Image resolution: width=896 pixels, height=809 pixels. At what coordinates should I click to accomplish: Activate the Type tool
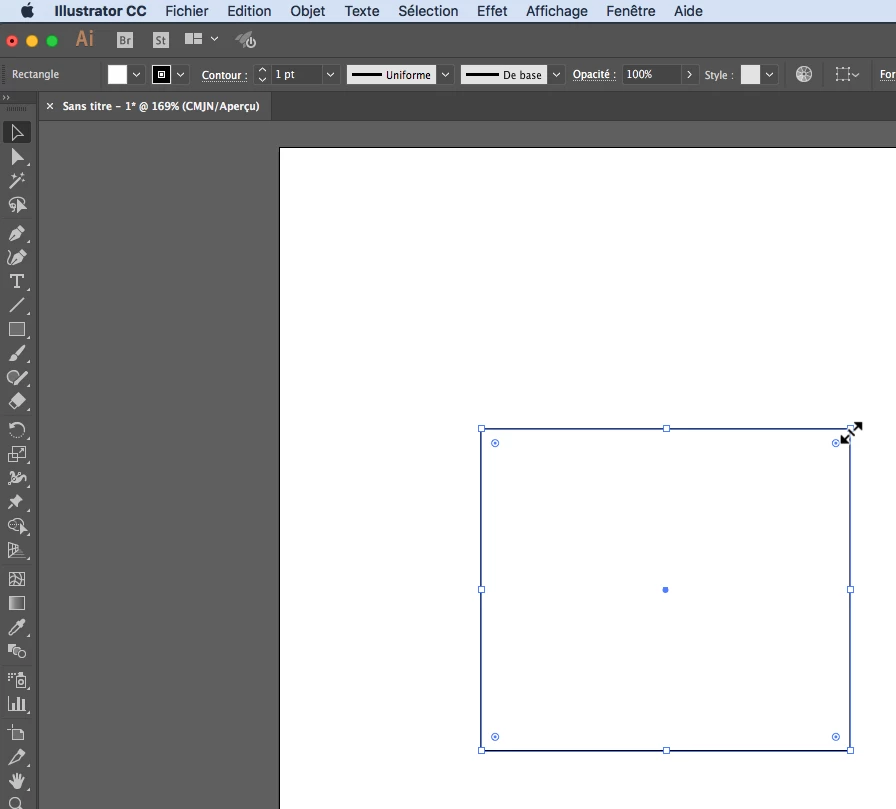click(17, 281)
